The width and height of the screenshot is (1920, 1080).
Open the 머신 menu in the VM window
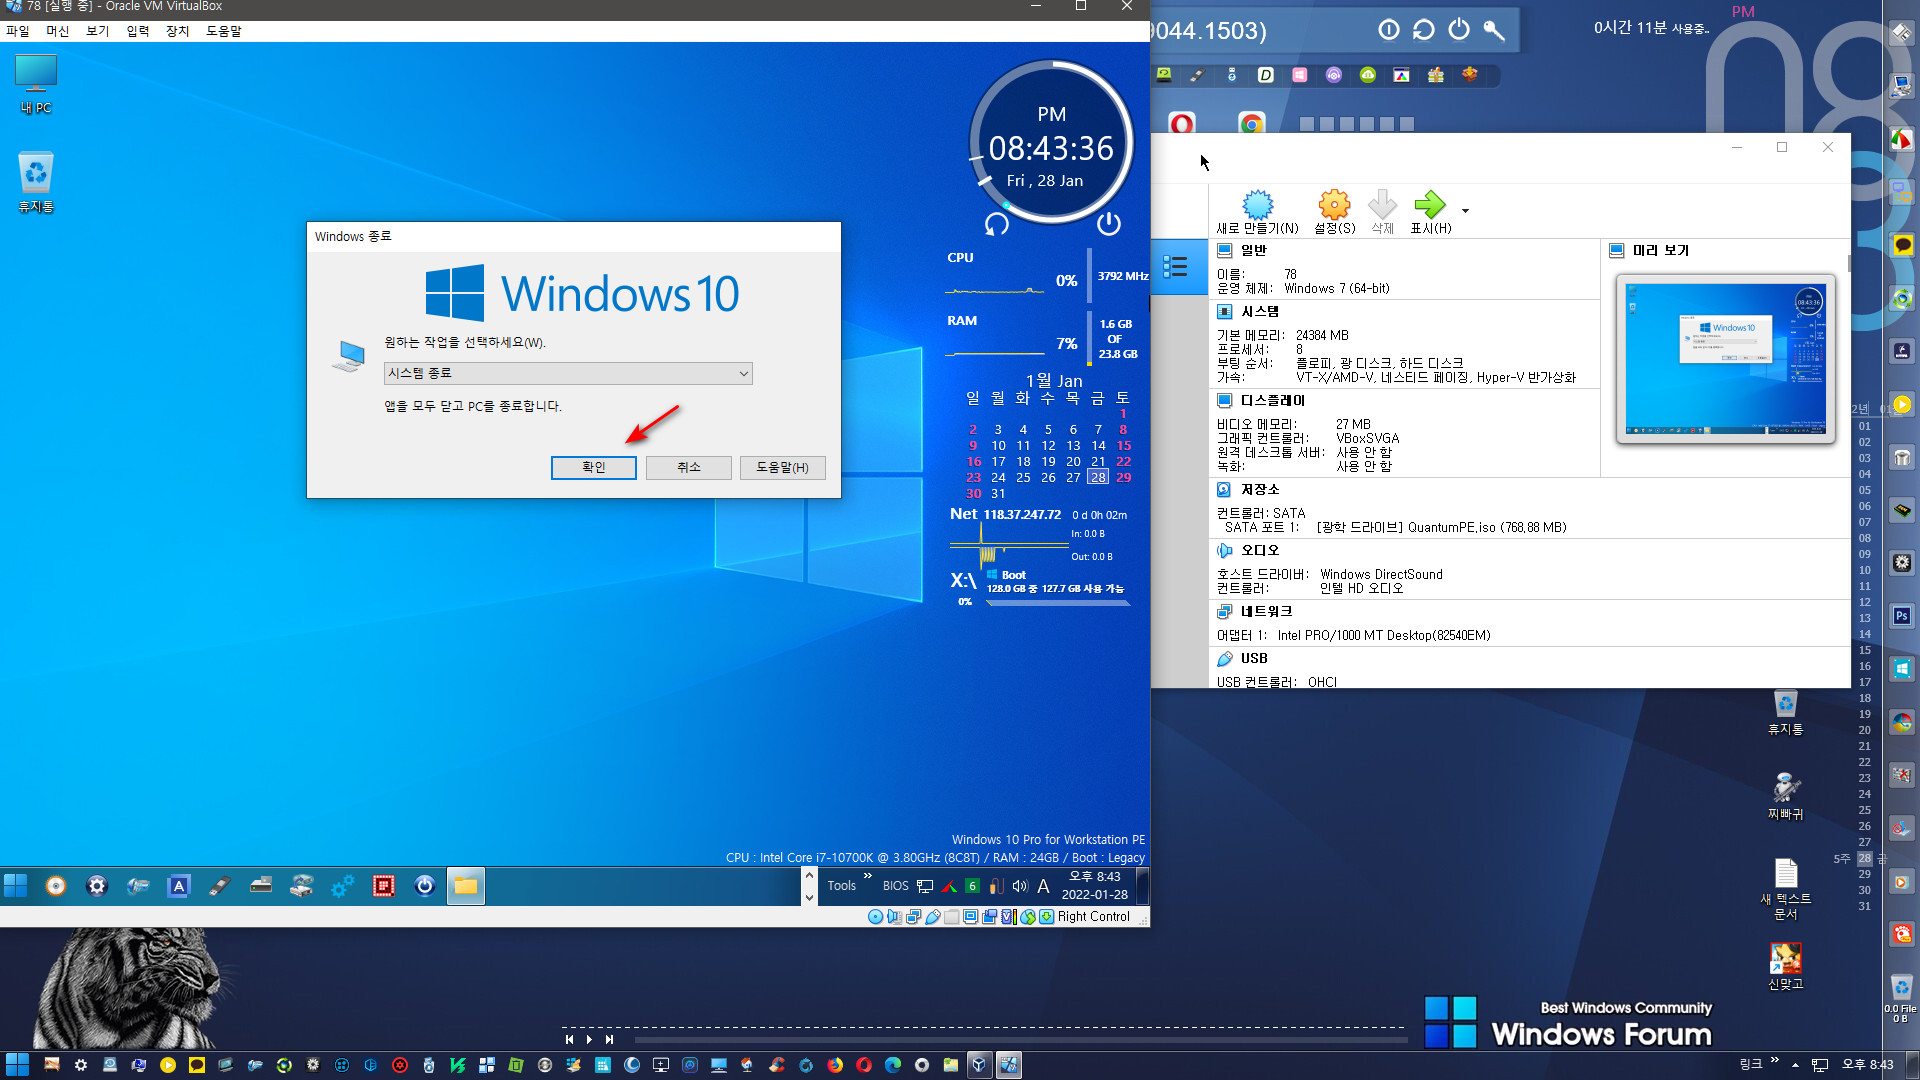[x=58, y=31]
